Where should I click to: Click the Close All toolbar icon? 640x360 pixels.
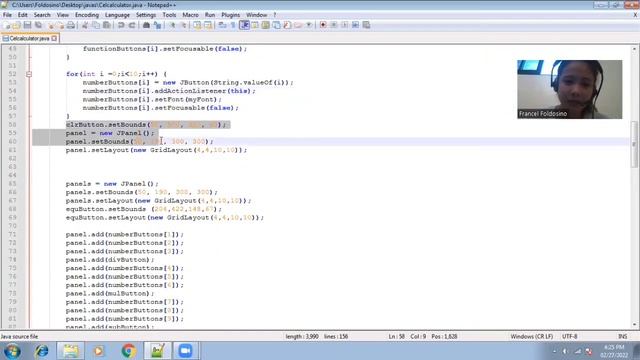pyautogui.click(x=61, y=25)
